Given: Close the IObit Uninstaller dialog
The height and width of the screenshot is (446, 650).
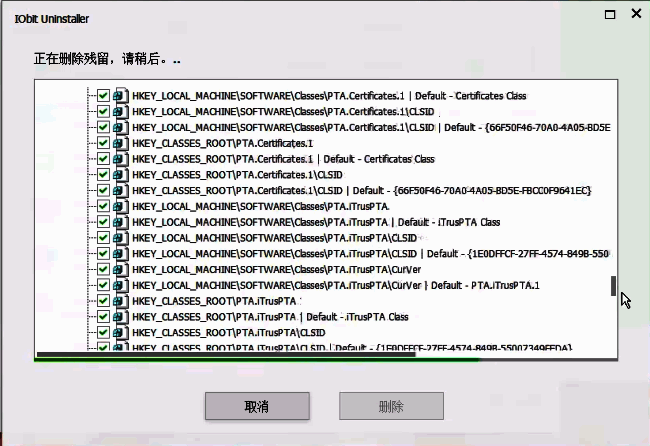Looking at the screenshot, I should coord(636,14).
